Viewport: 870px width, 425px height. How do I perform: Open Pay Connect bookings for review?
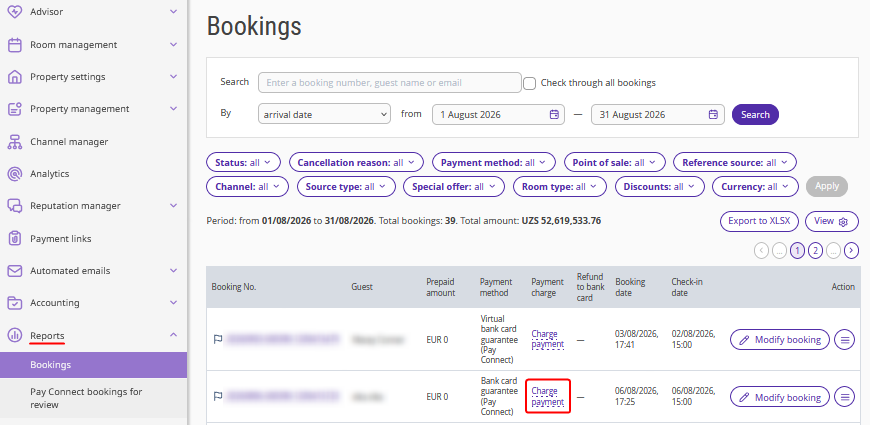click(94, 398)
